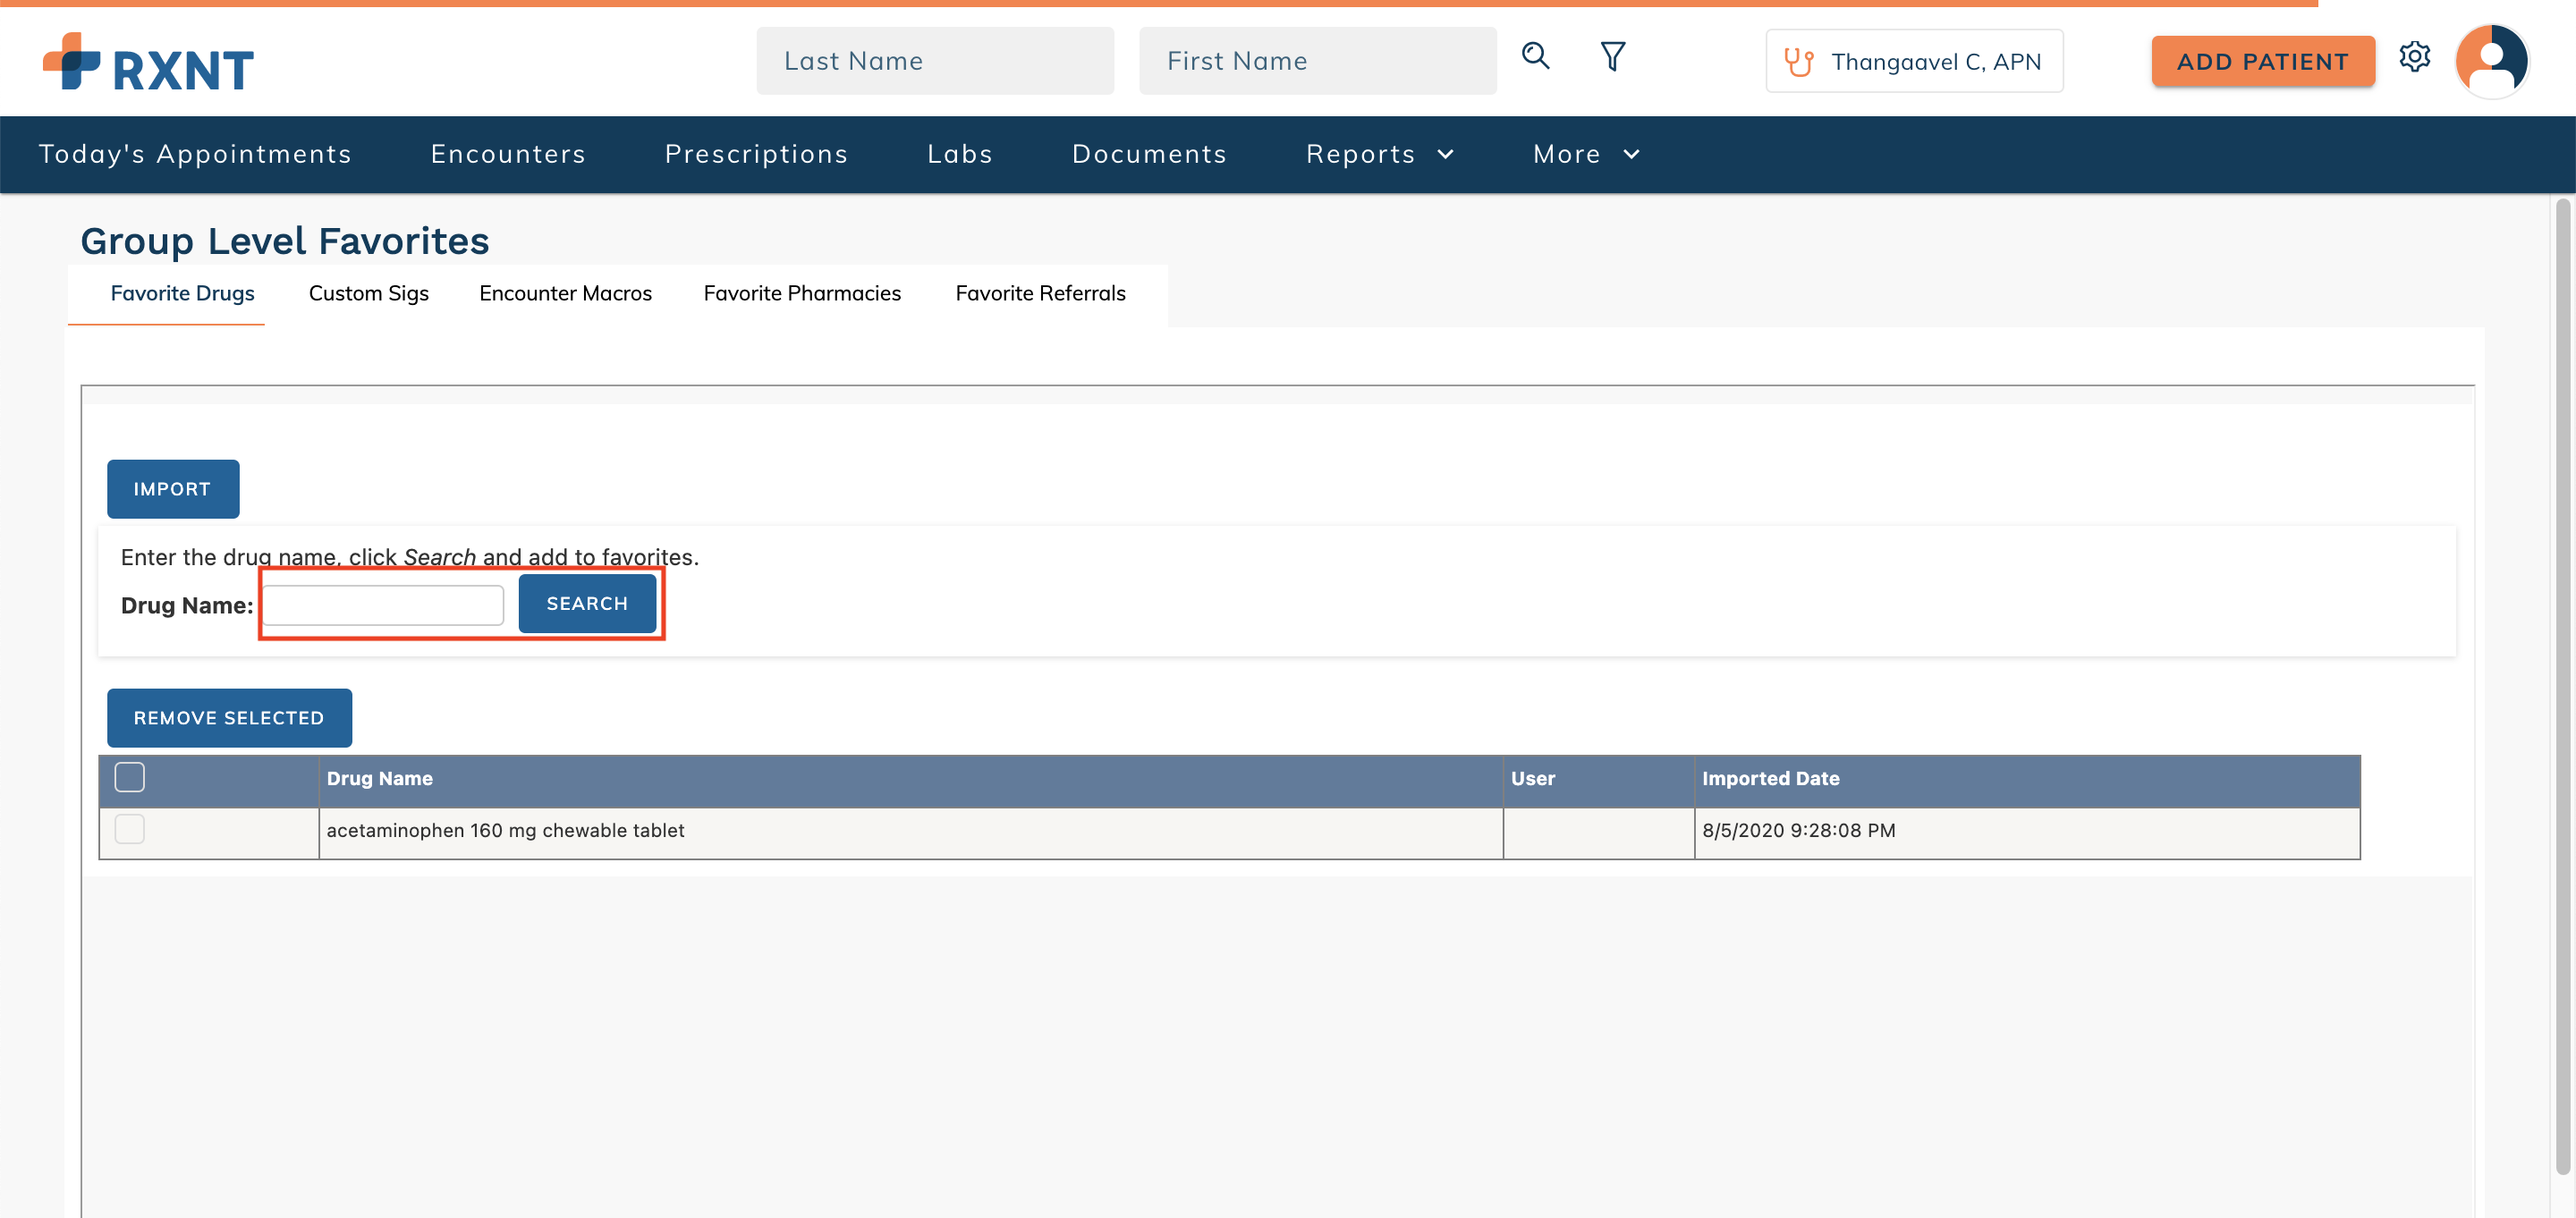Open Prescriptions in the navigation bar
2576x1218 pixels.
[x=756, y=154]
